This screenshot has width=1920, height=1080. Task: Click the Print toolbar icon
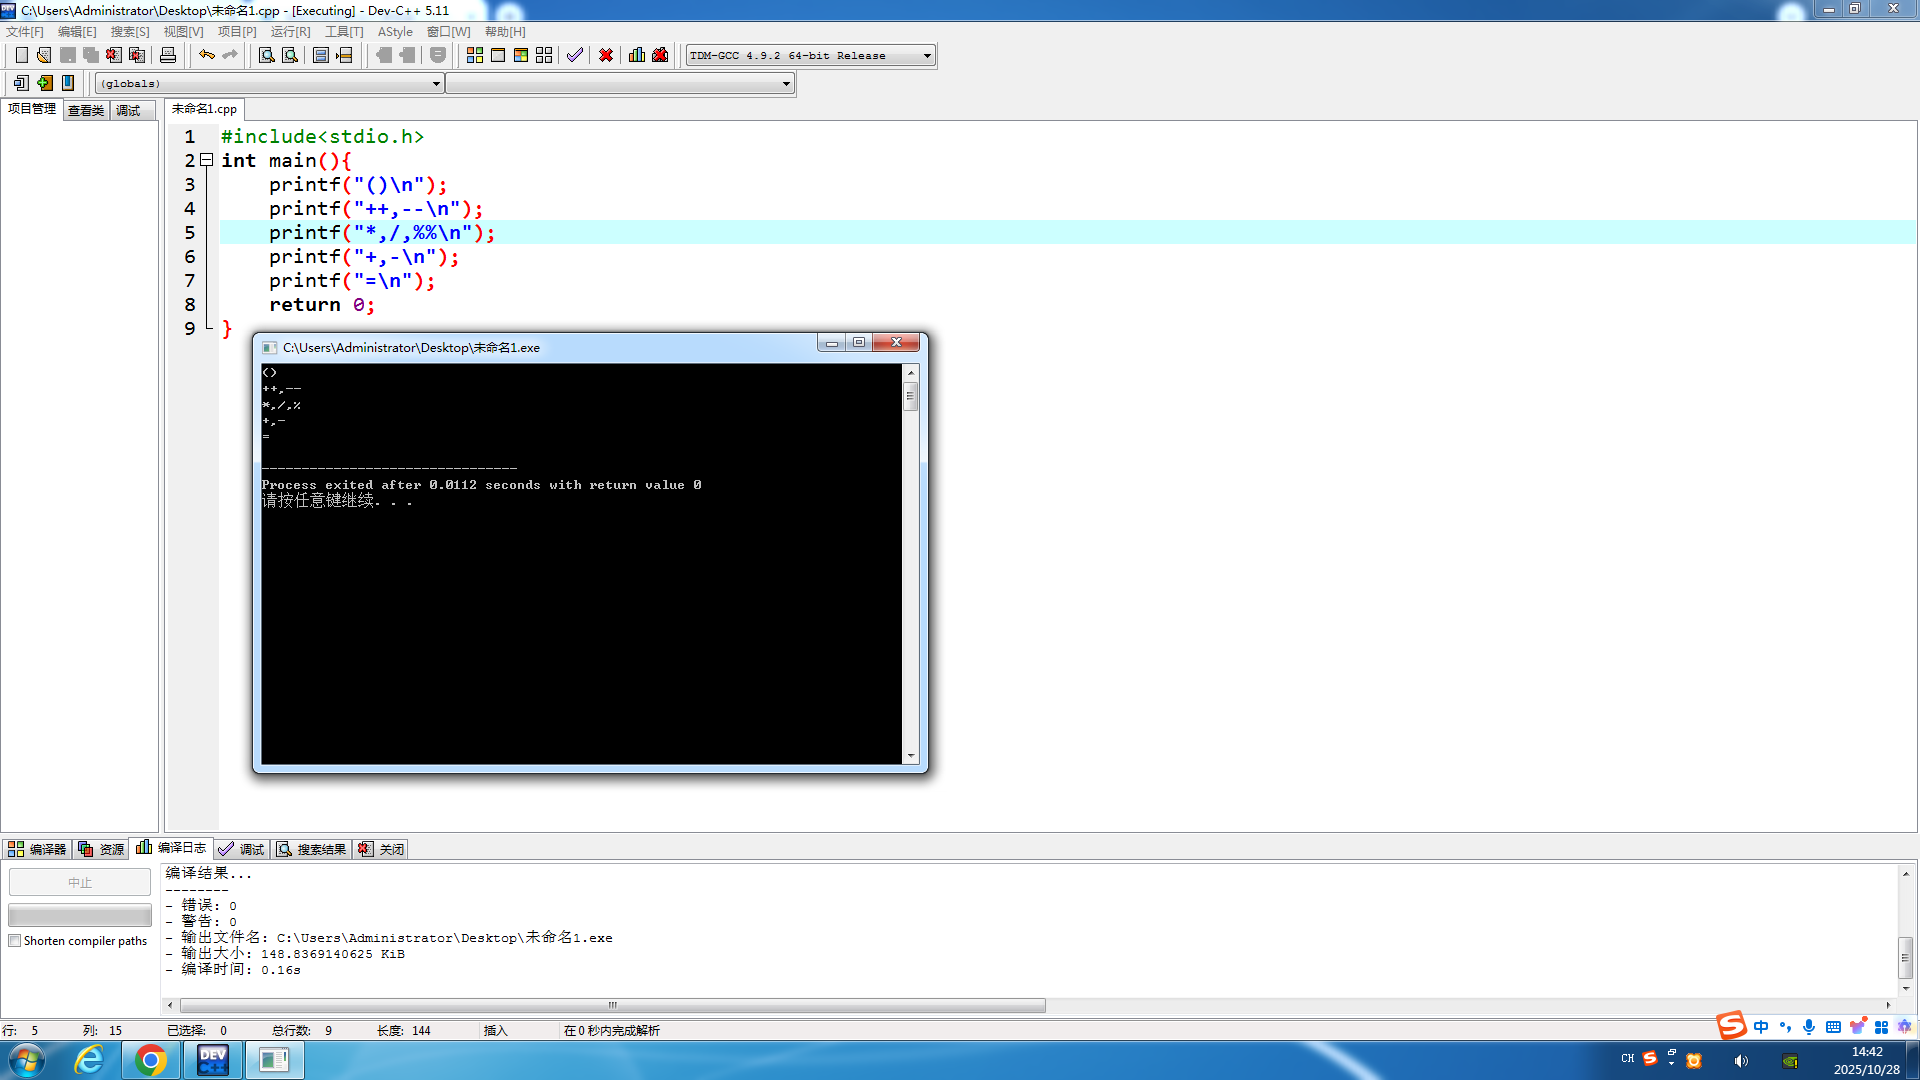(168, 55)
